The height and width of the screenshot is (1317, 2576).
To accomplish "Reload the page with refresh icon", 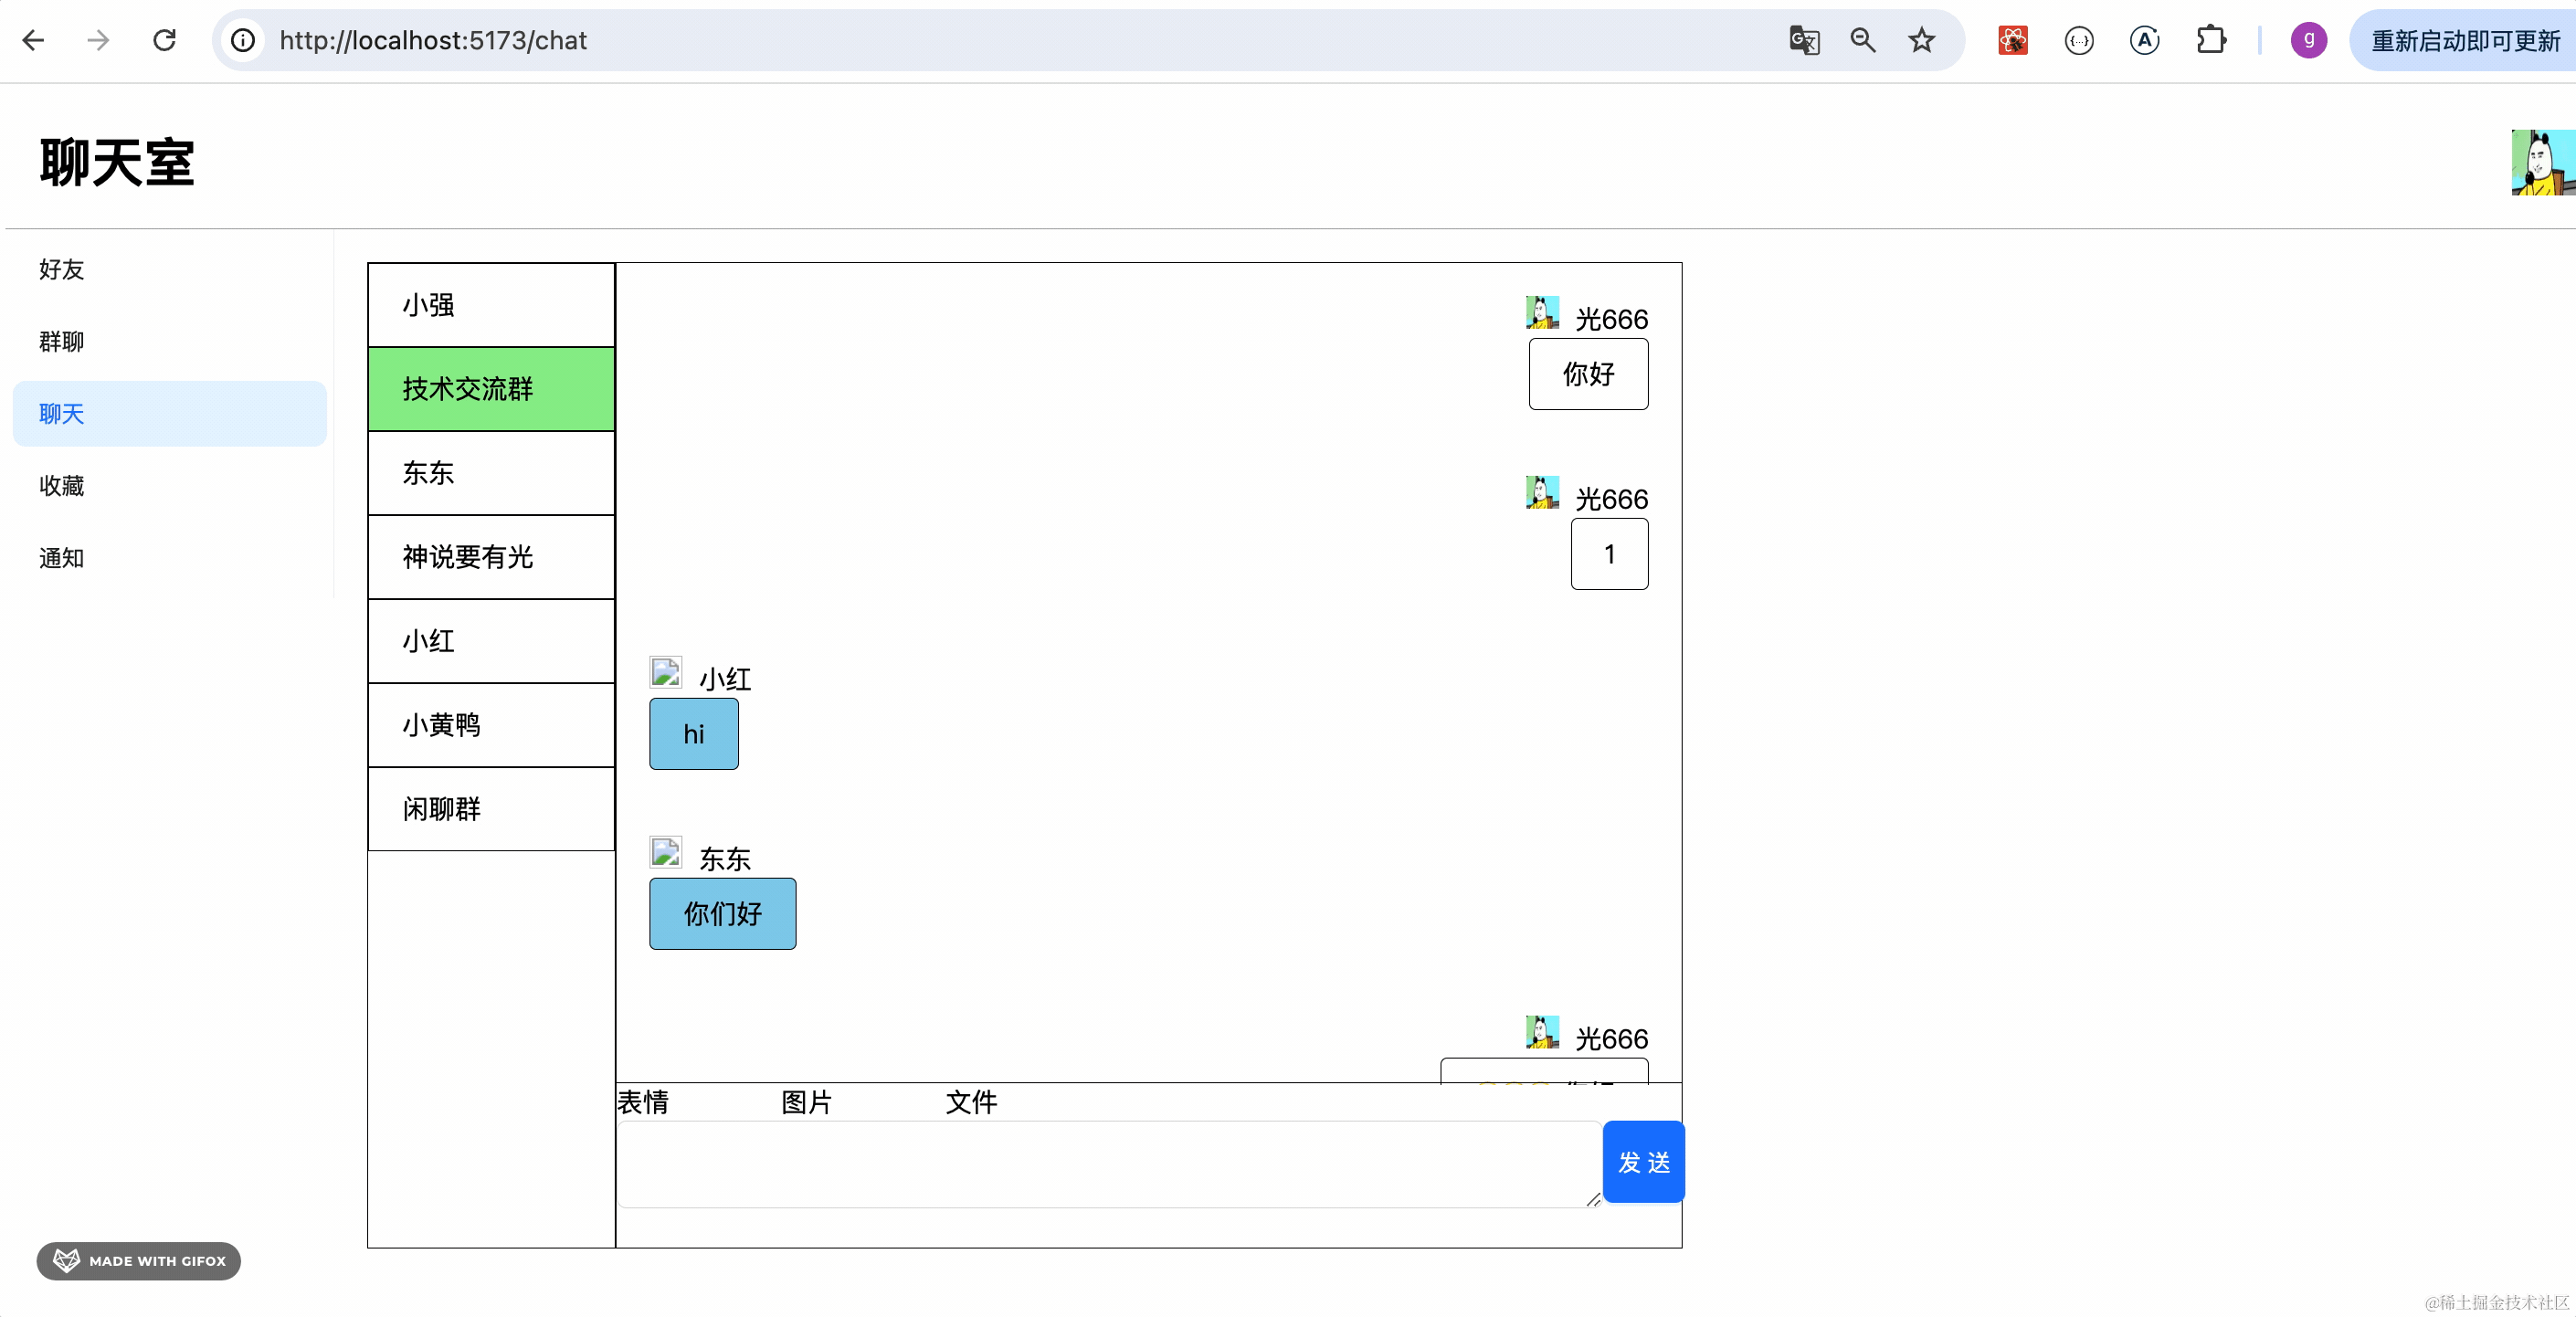I will coord(165,40).
